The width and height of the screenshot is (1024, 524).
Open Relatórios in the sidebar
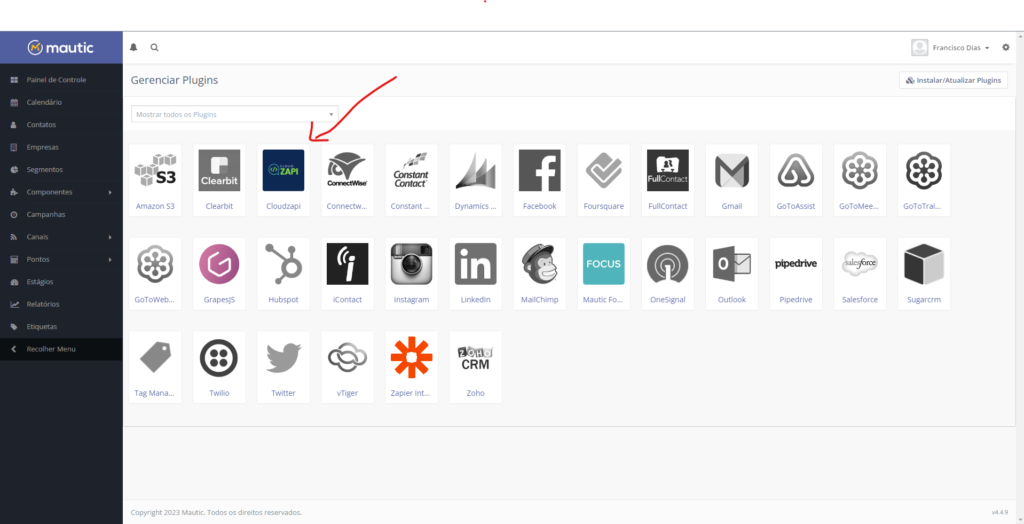point(61,304)
